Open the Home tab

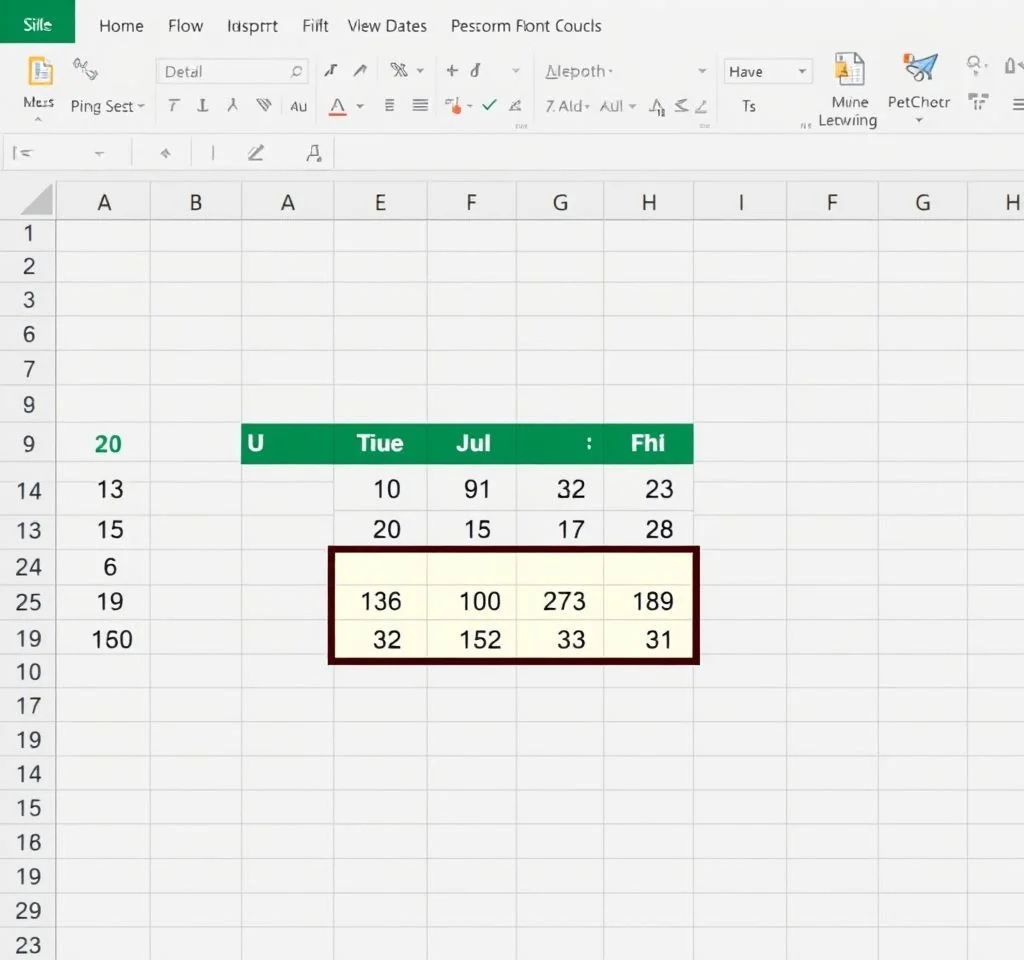[x=121, y=26]
